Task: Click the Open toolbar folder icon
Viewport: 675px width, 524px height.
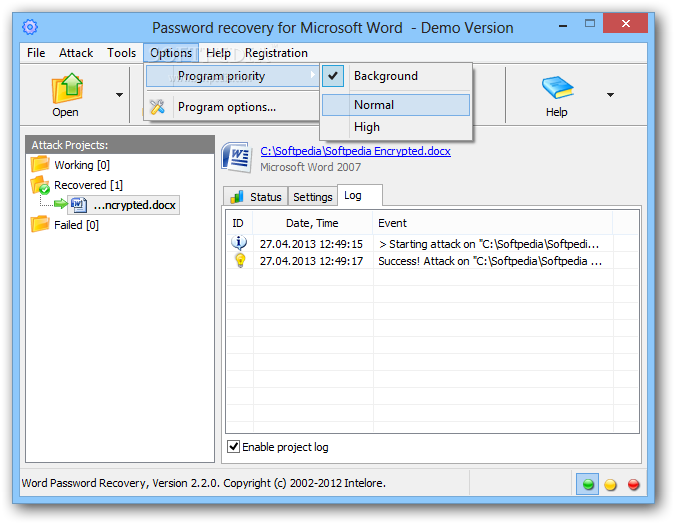Action: (67, 88)
